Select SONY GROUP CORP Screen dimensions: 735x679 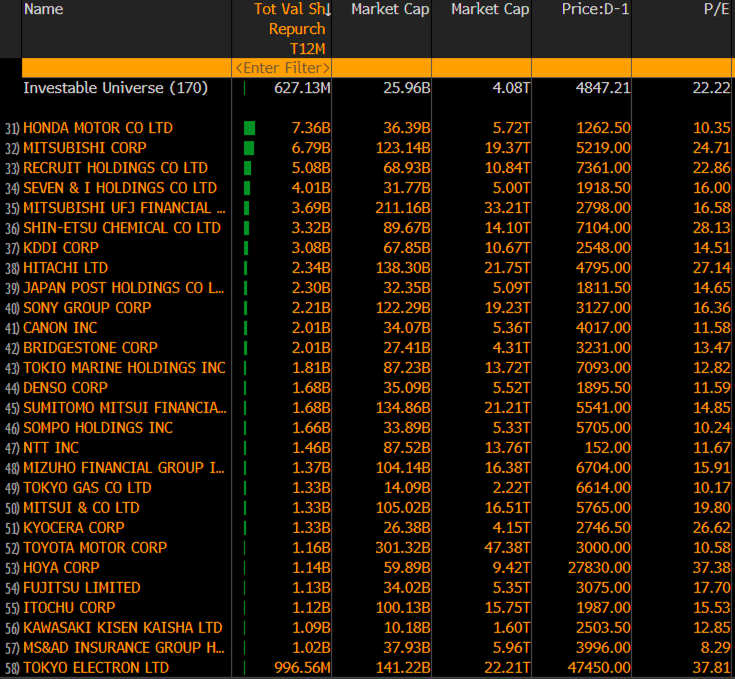pyautogui.click(x=87, y=307)
